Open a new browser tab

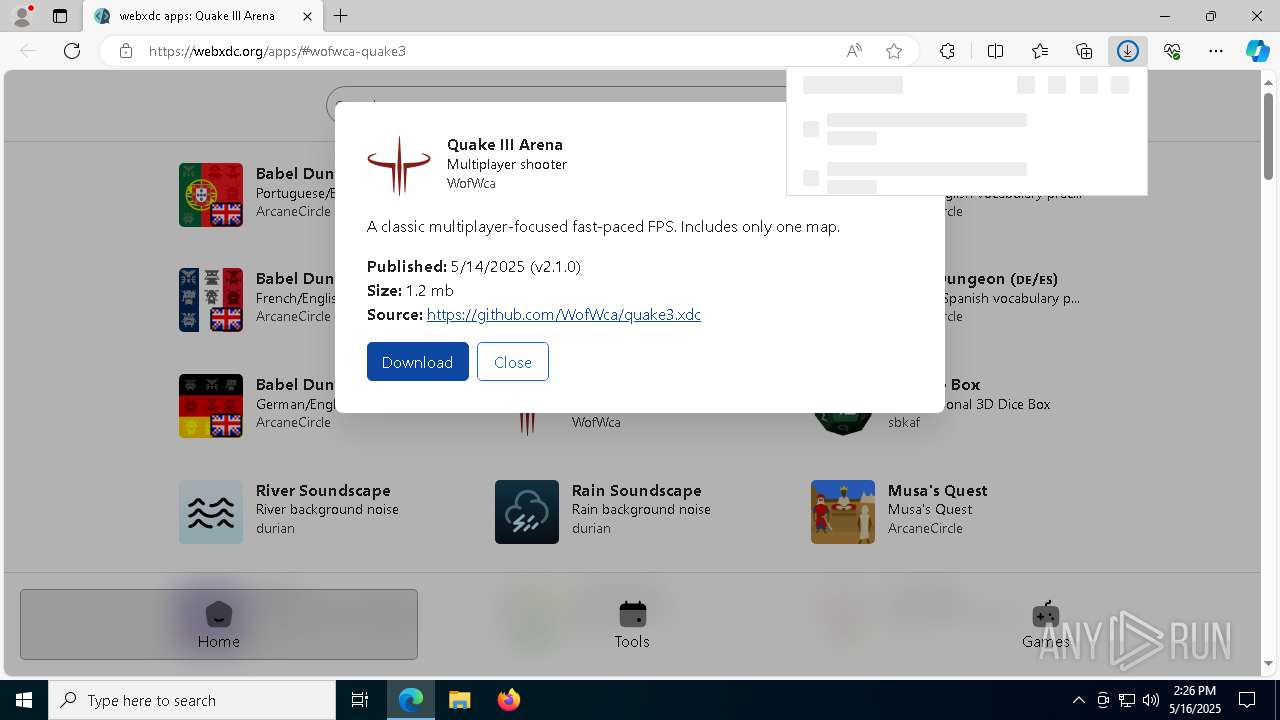pos(340,16)
